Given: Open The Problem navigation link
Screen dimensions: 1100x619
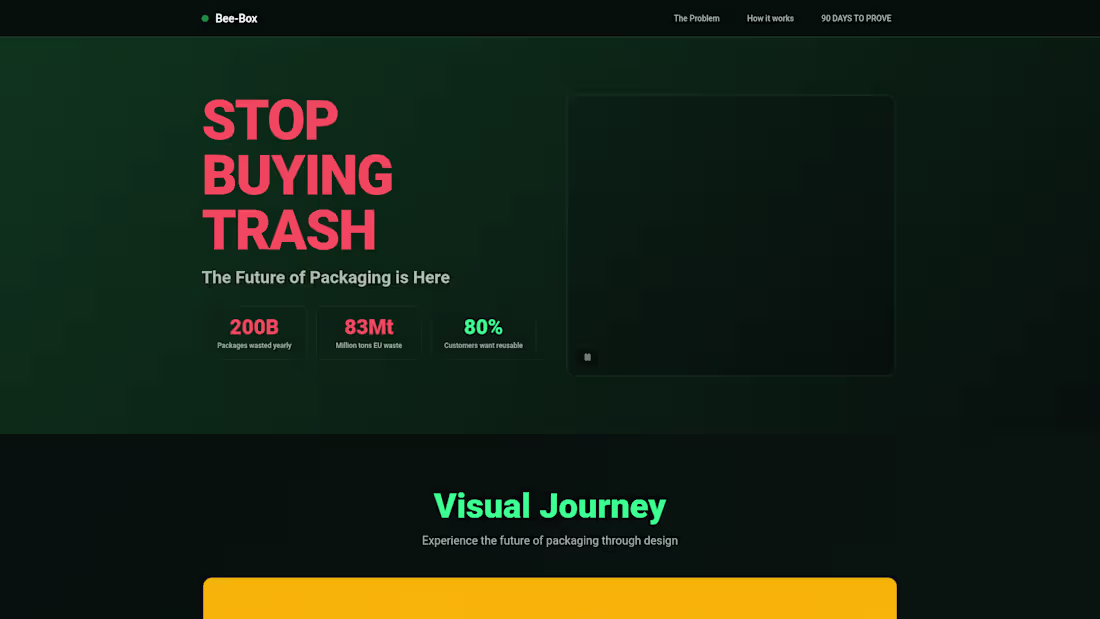Looking at the screenshot, I should pos(696,18).
